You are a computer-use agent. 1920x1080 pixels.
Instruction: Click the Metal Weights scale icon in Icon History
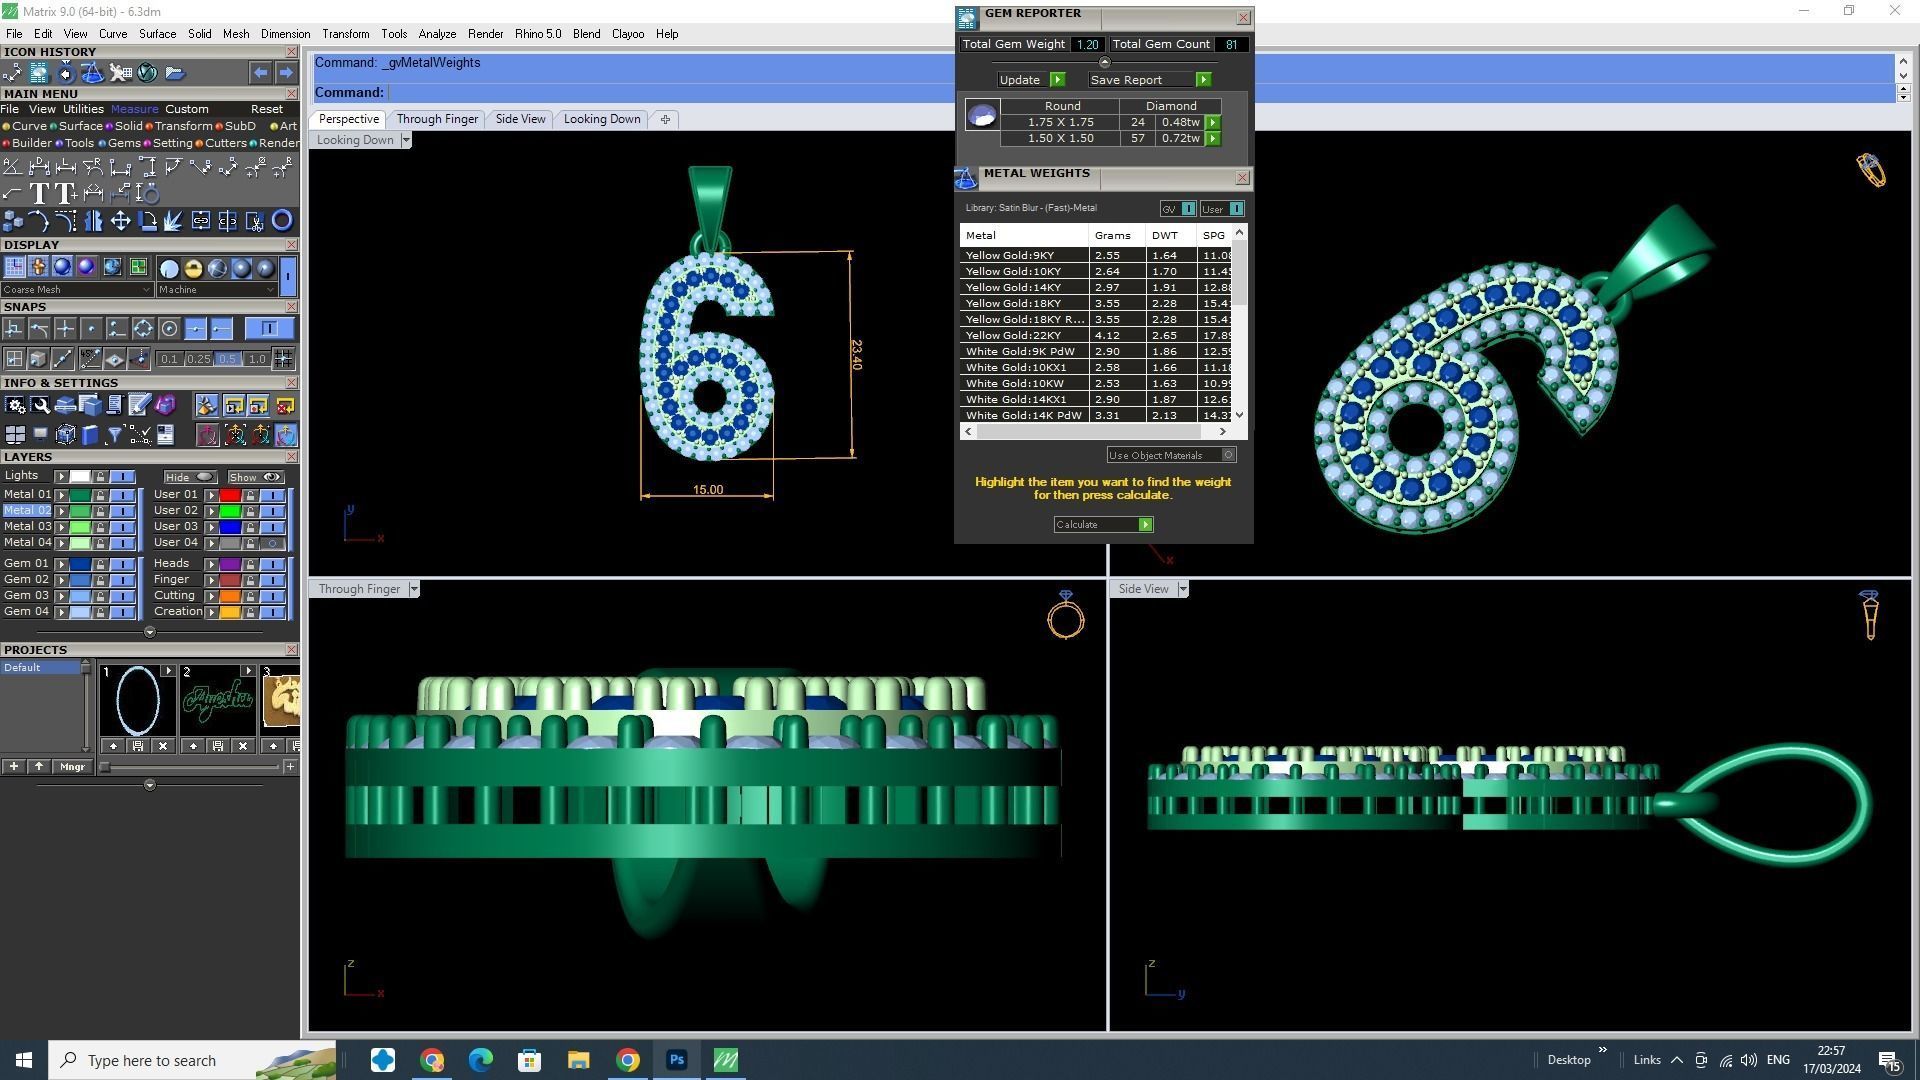(x=92, y=73)
